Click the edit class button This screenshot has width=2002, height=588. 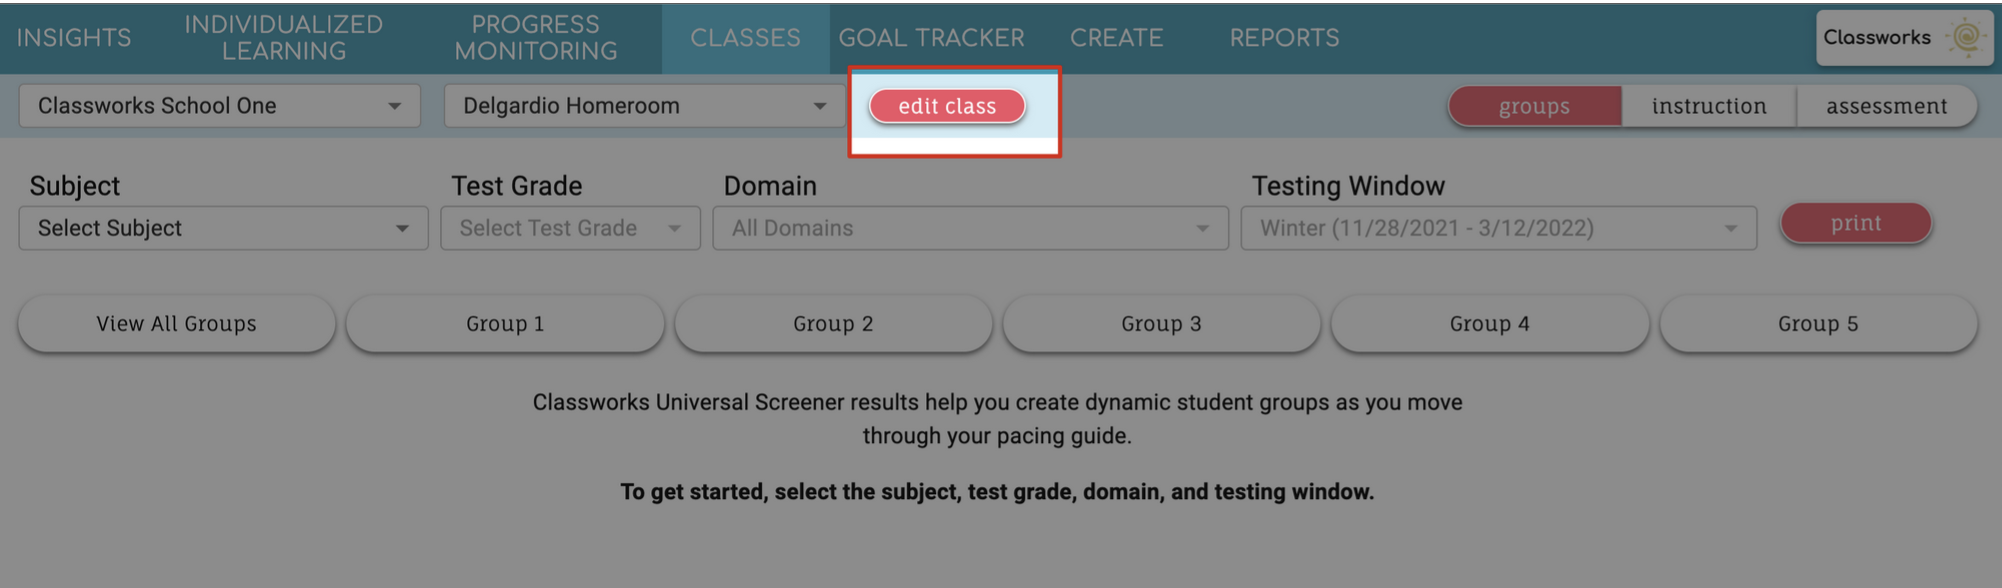(x=946, y=106)
